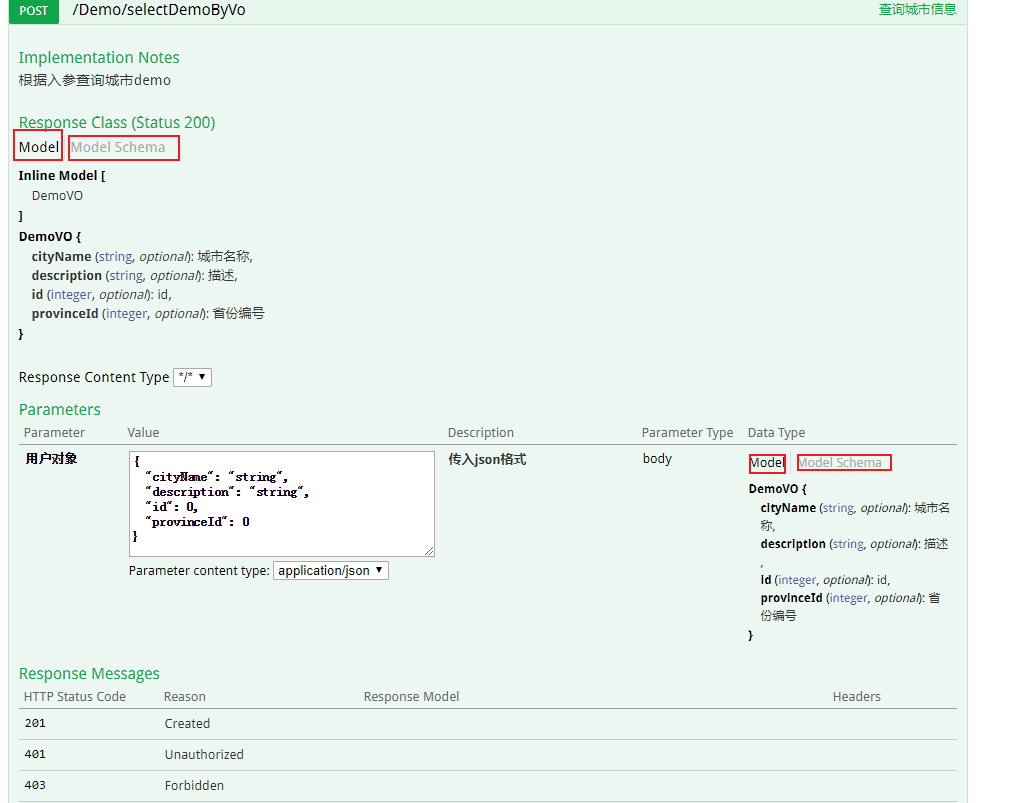The image size is (1030, 803).
Task: Click the 根据入参查询城市demo note text
Action: pyautogui.click(x=95, y=80)
